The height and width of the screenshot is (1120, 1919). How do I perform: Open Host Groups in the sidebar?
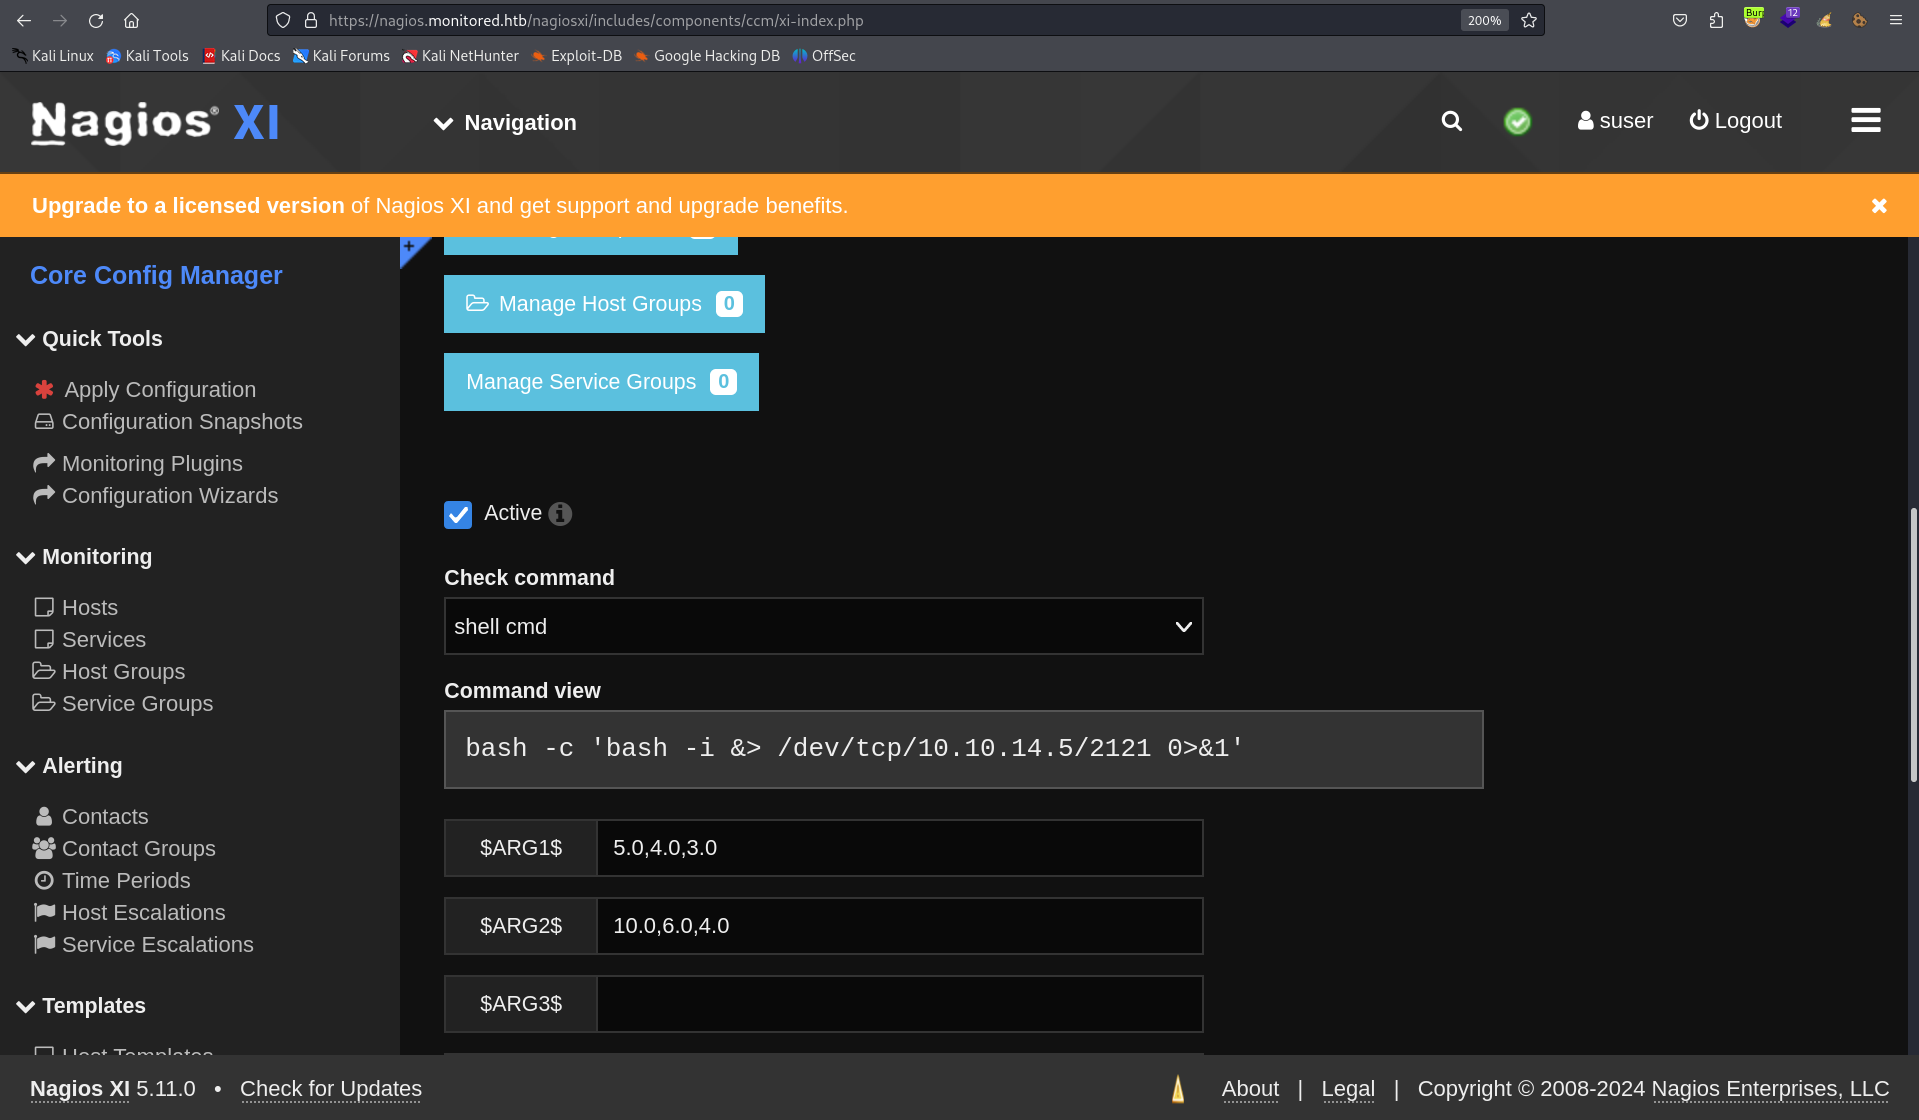point(109,672)
